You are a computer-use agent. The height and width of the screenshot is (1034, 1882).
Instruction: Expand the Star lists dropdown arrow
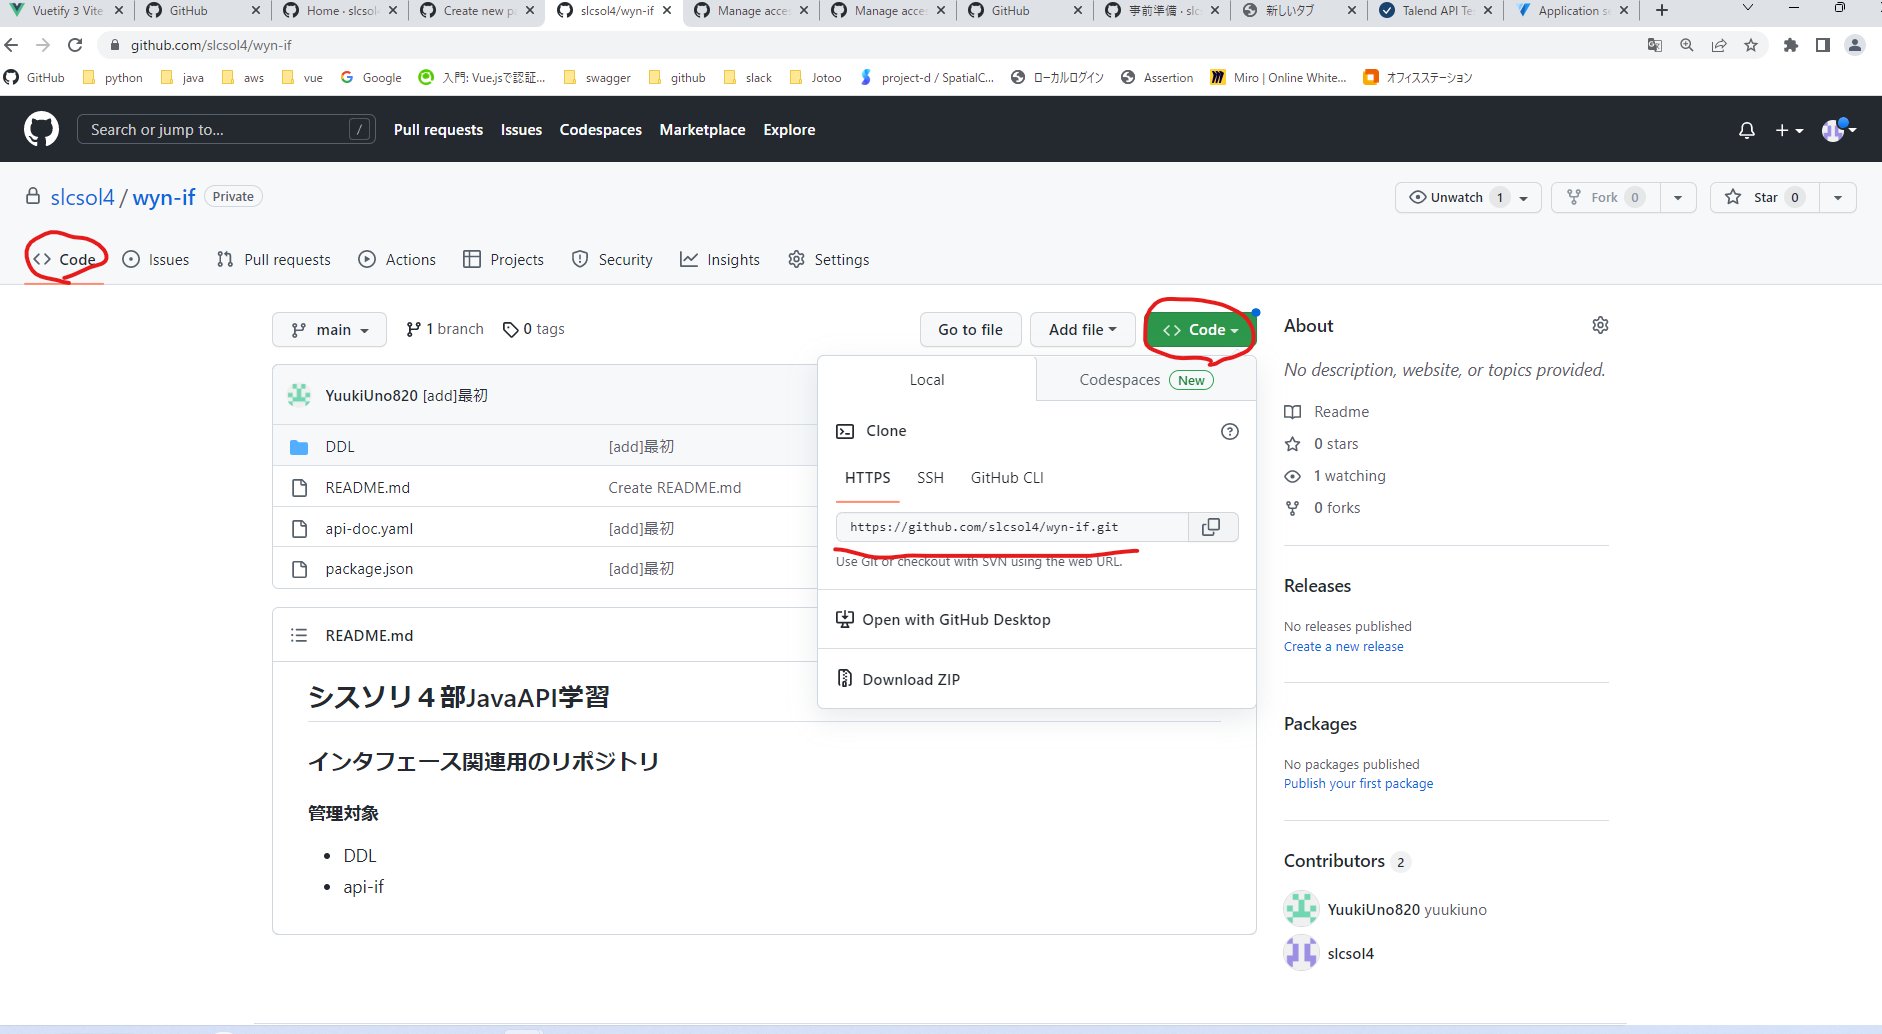pos(1838,198)
